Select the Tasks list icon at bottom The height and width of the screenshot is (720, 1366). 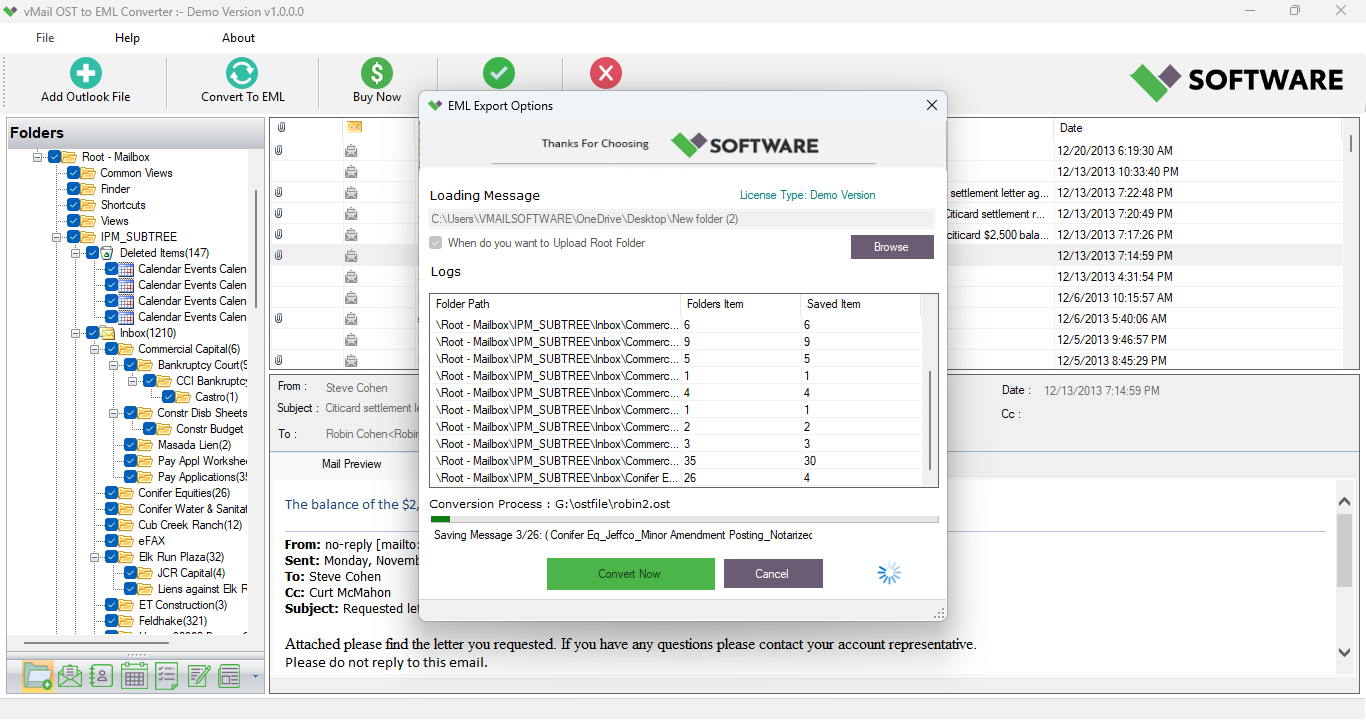click(x=165, y=675)
